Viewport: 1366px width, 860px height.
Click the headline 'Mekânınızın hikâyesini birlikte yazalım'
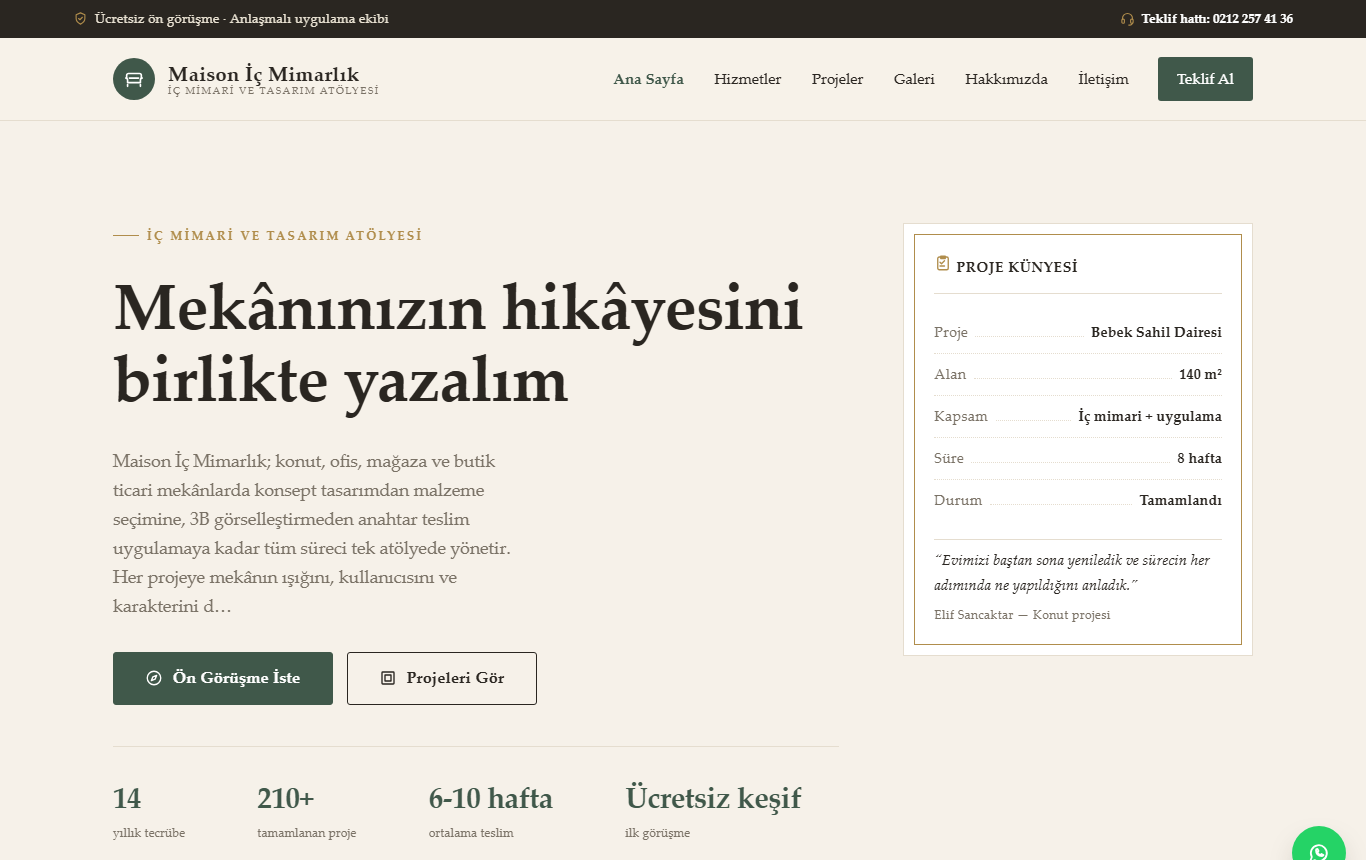click(459, 345)
